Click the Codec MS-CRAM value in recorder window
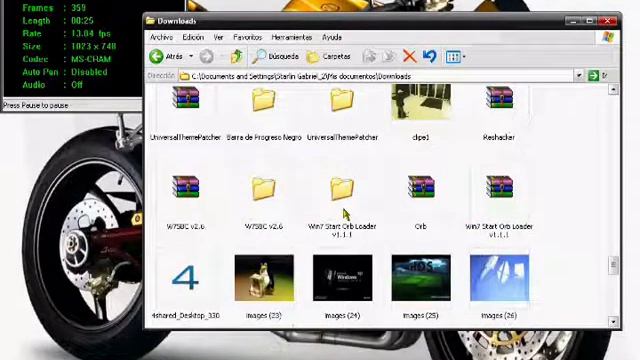 pos(91,59)
